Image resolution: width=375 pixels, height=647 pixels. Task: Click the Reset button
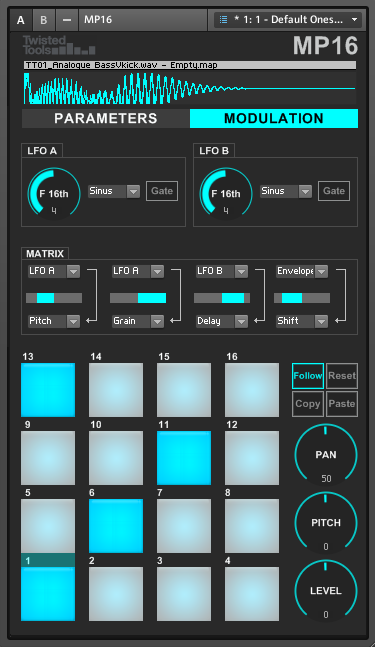click(342, 376)
